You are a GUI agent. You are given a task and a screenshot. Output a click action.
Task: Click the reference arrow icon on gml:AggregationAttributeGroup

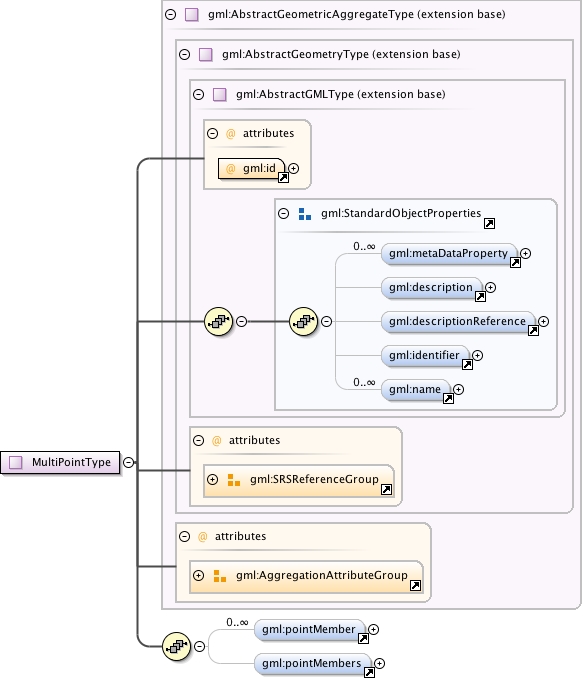[x=415, y=585]
